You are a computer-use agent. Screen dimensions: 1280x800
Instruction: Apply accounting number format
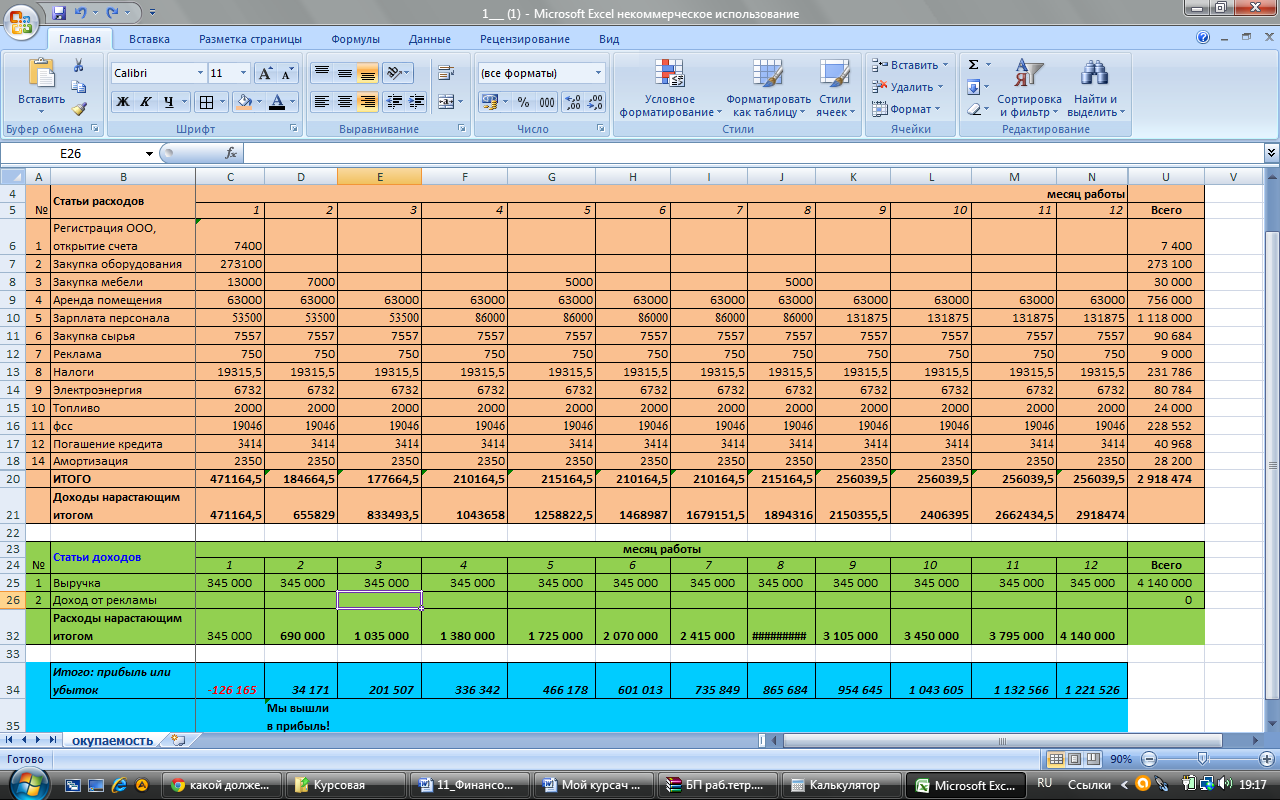pyautogui.click(x=489, y=102)
